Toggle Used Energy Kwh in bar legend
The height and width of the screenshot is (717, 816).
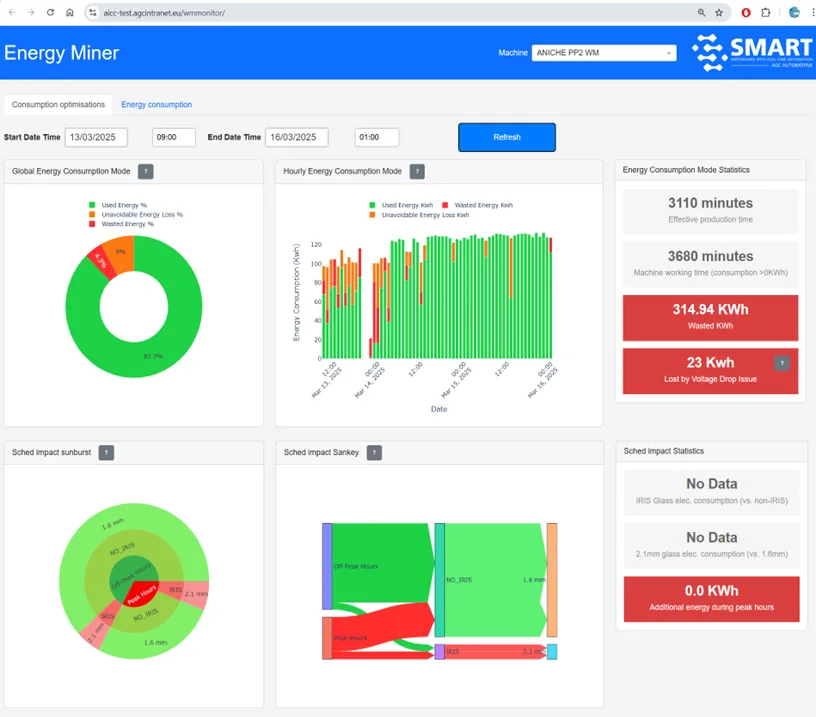pyautogui.click(x=401, y=205)
